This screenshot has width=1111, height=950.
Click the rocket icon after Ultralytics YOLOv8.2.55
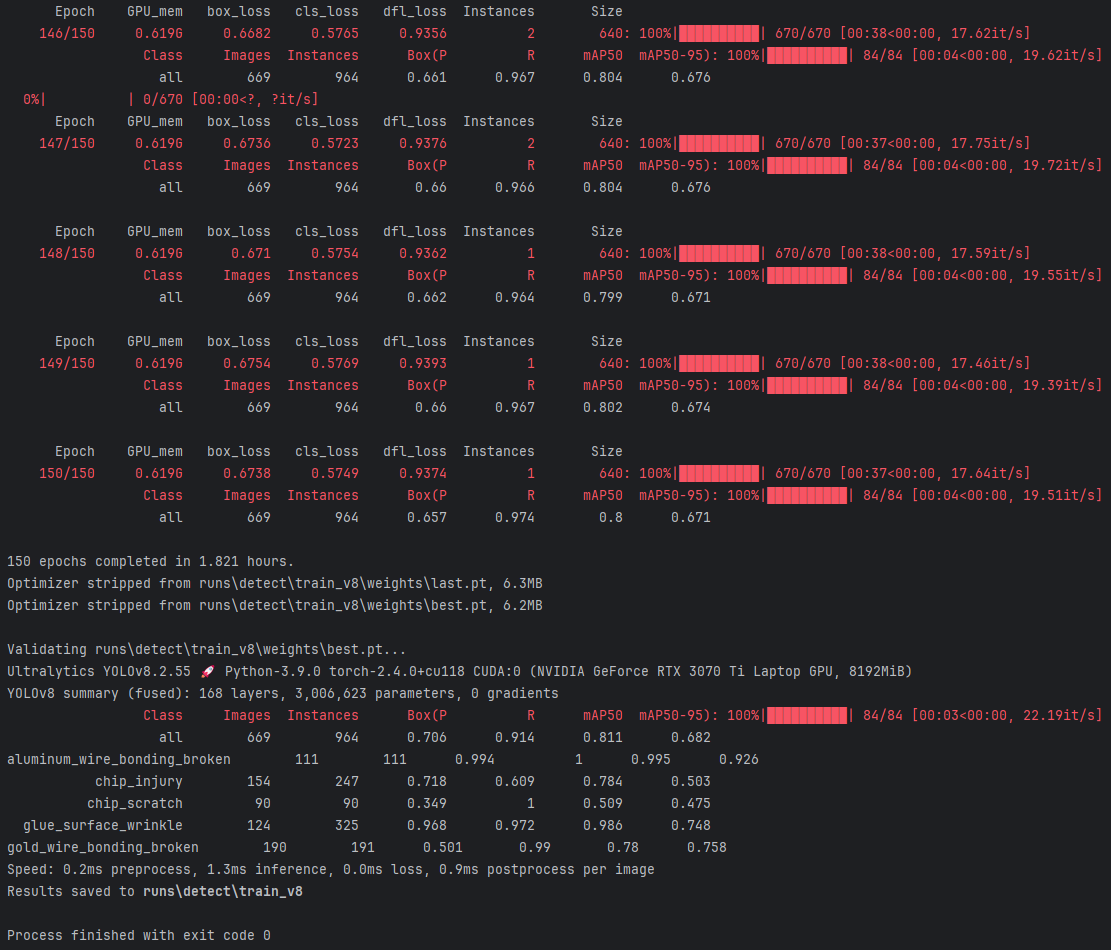(x=208, y=671)
